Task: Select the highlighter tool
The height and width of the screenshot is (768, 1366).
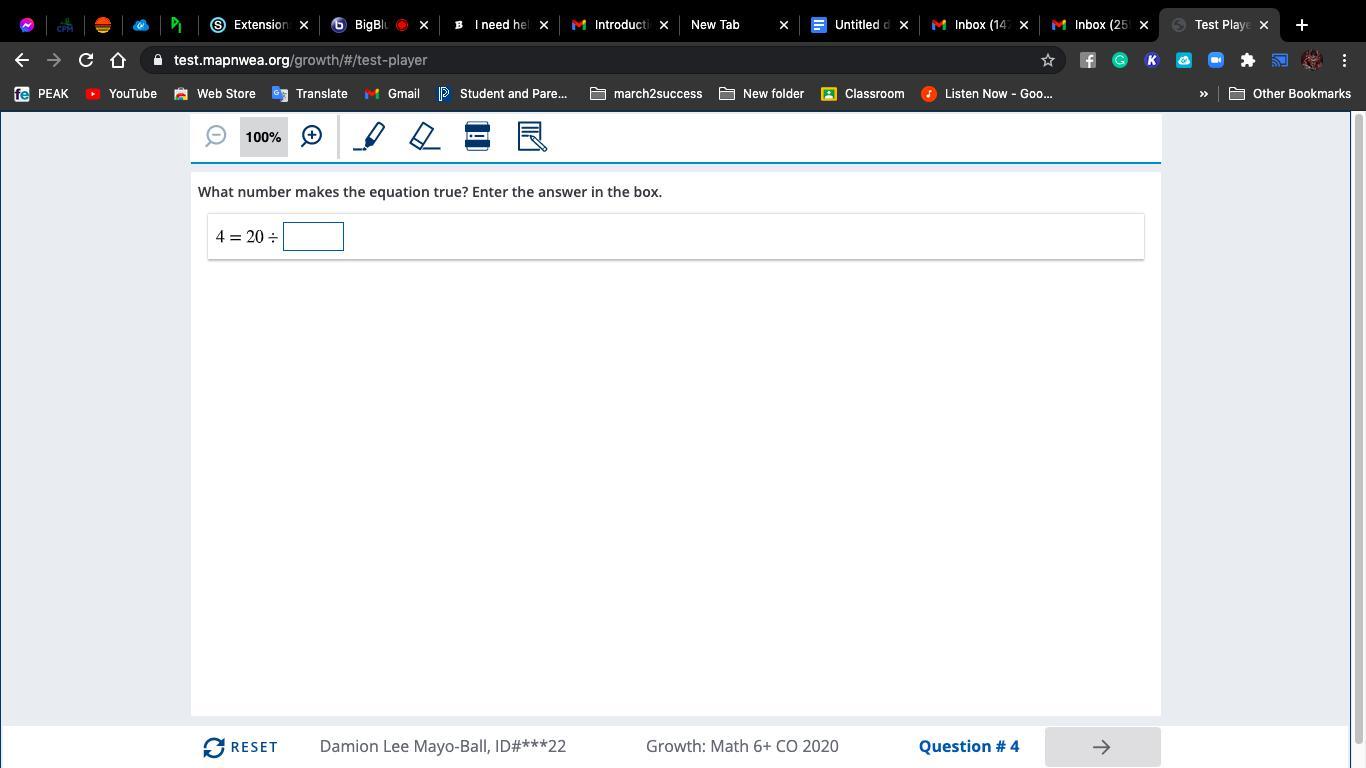Action: tap(369, 136)
